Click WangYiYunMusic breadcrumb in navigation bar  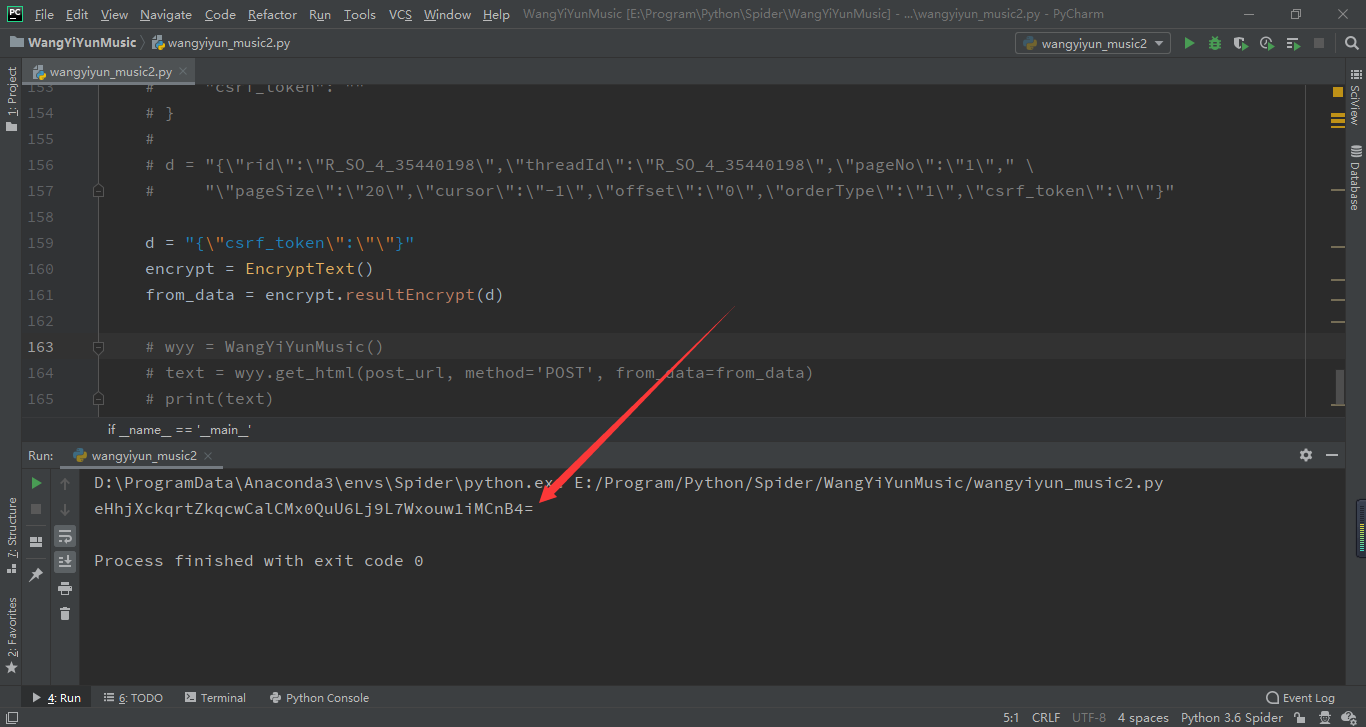click(74, 43)
